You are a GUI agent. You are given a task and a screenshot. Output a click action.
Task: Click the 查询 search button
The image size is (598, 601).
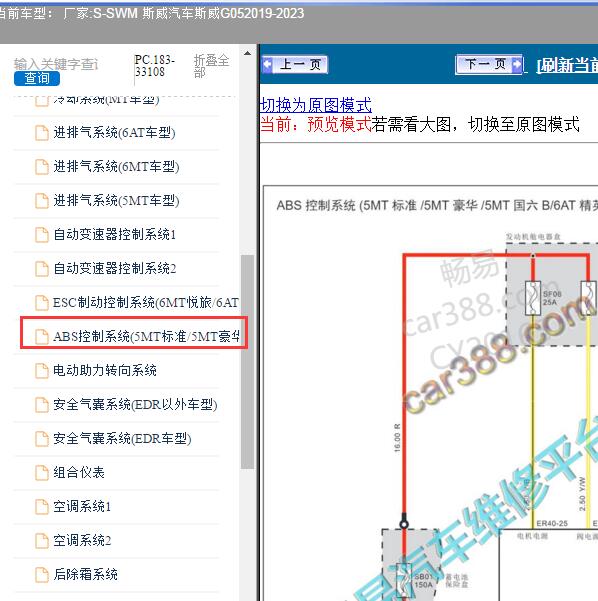click(x=37, y=79)
